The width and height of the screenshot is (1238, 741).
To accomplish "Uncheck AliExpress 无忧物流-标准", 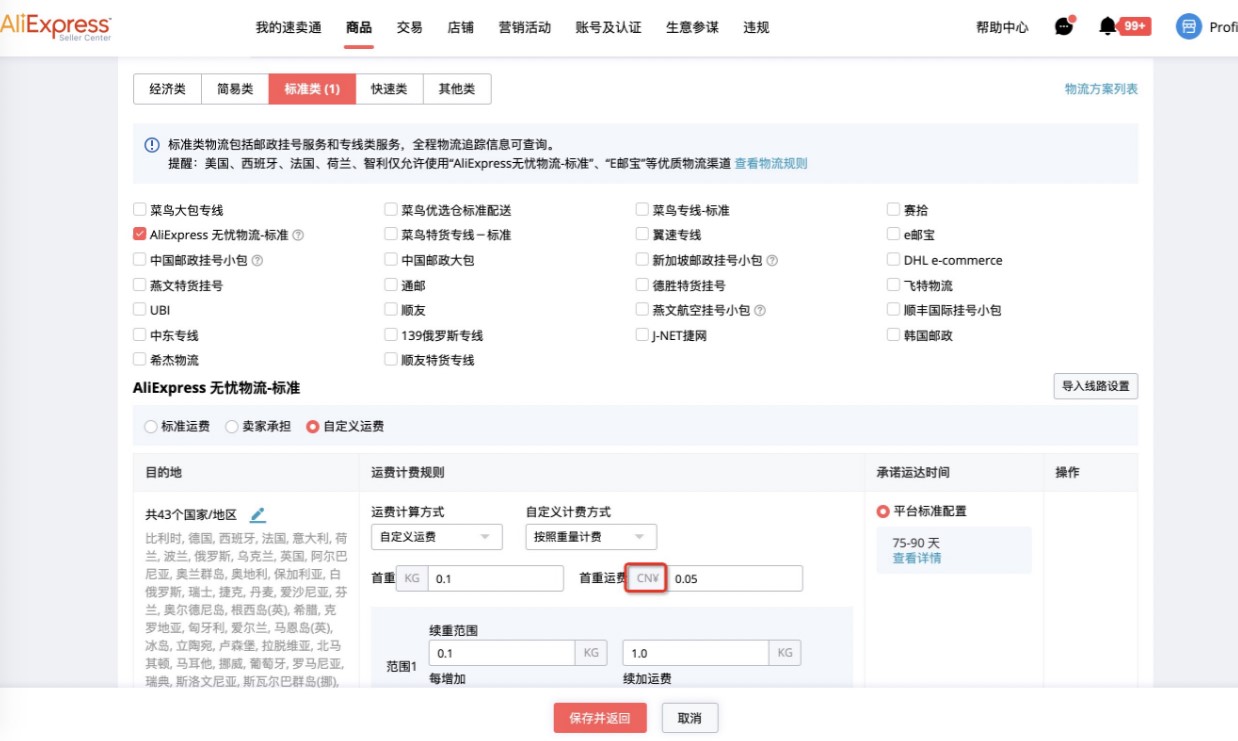I will point(140,235).
